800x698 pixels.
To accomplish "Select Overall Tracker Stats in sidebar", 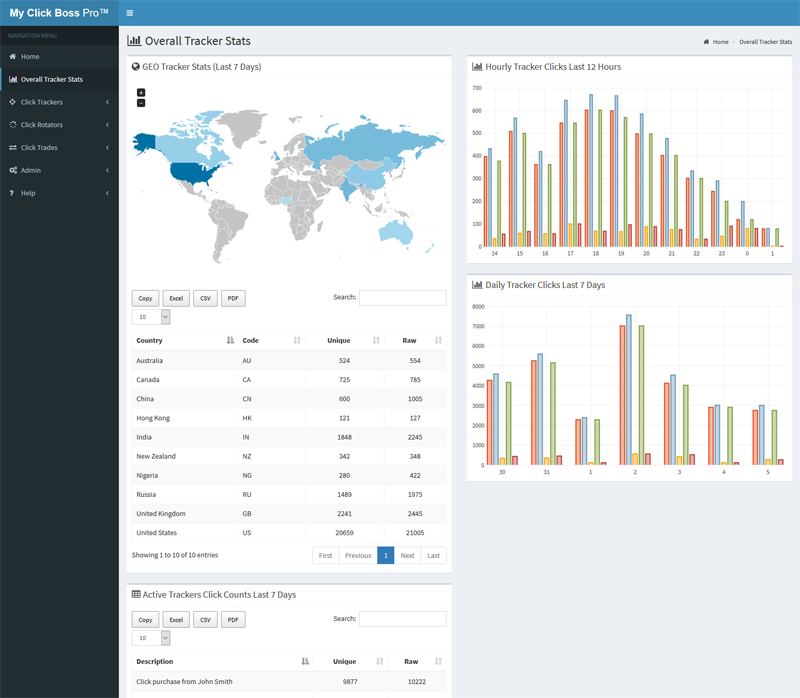I will (52, 79).
